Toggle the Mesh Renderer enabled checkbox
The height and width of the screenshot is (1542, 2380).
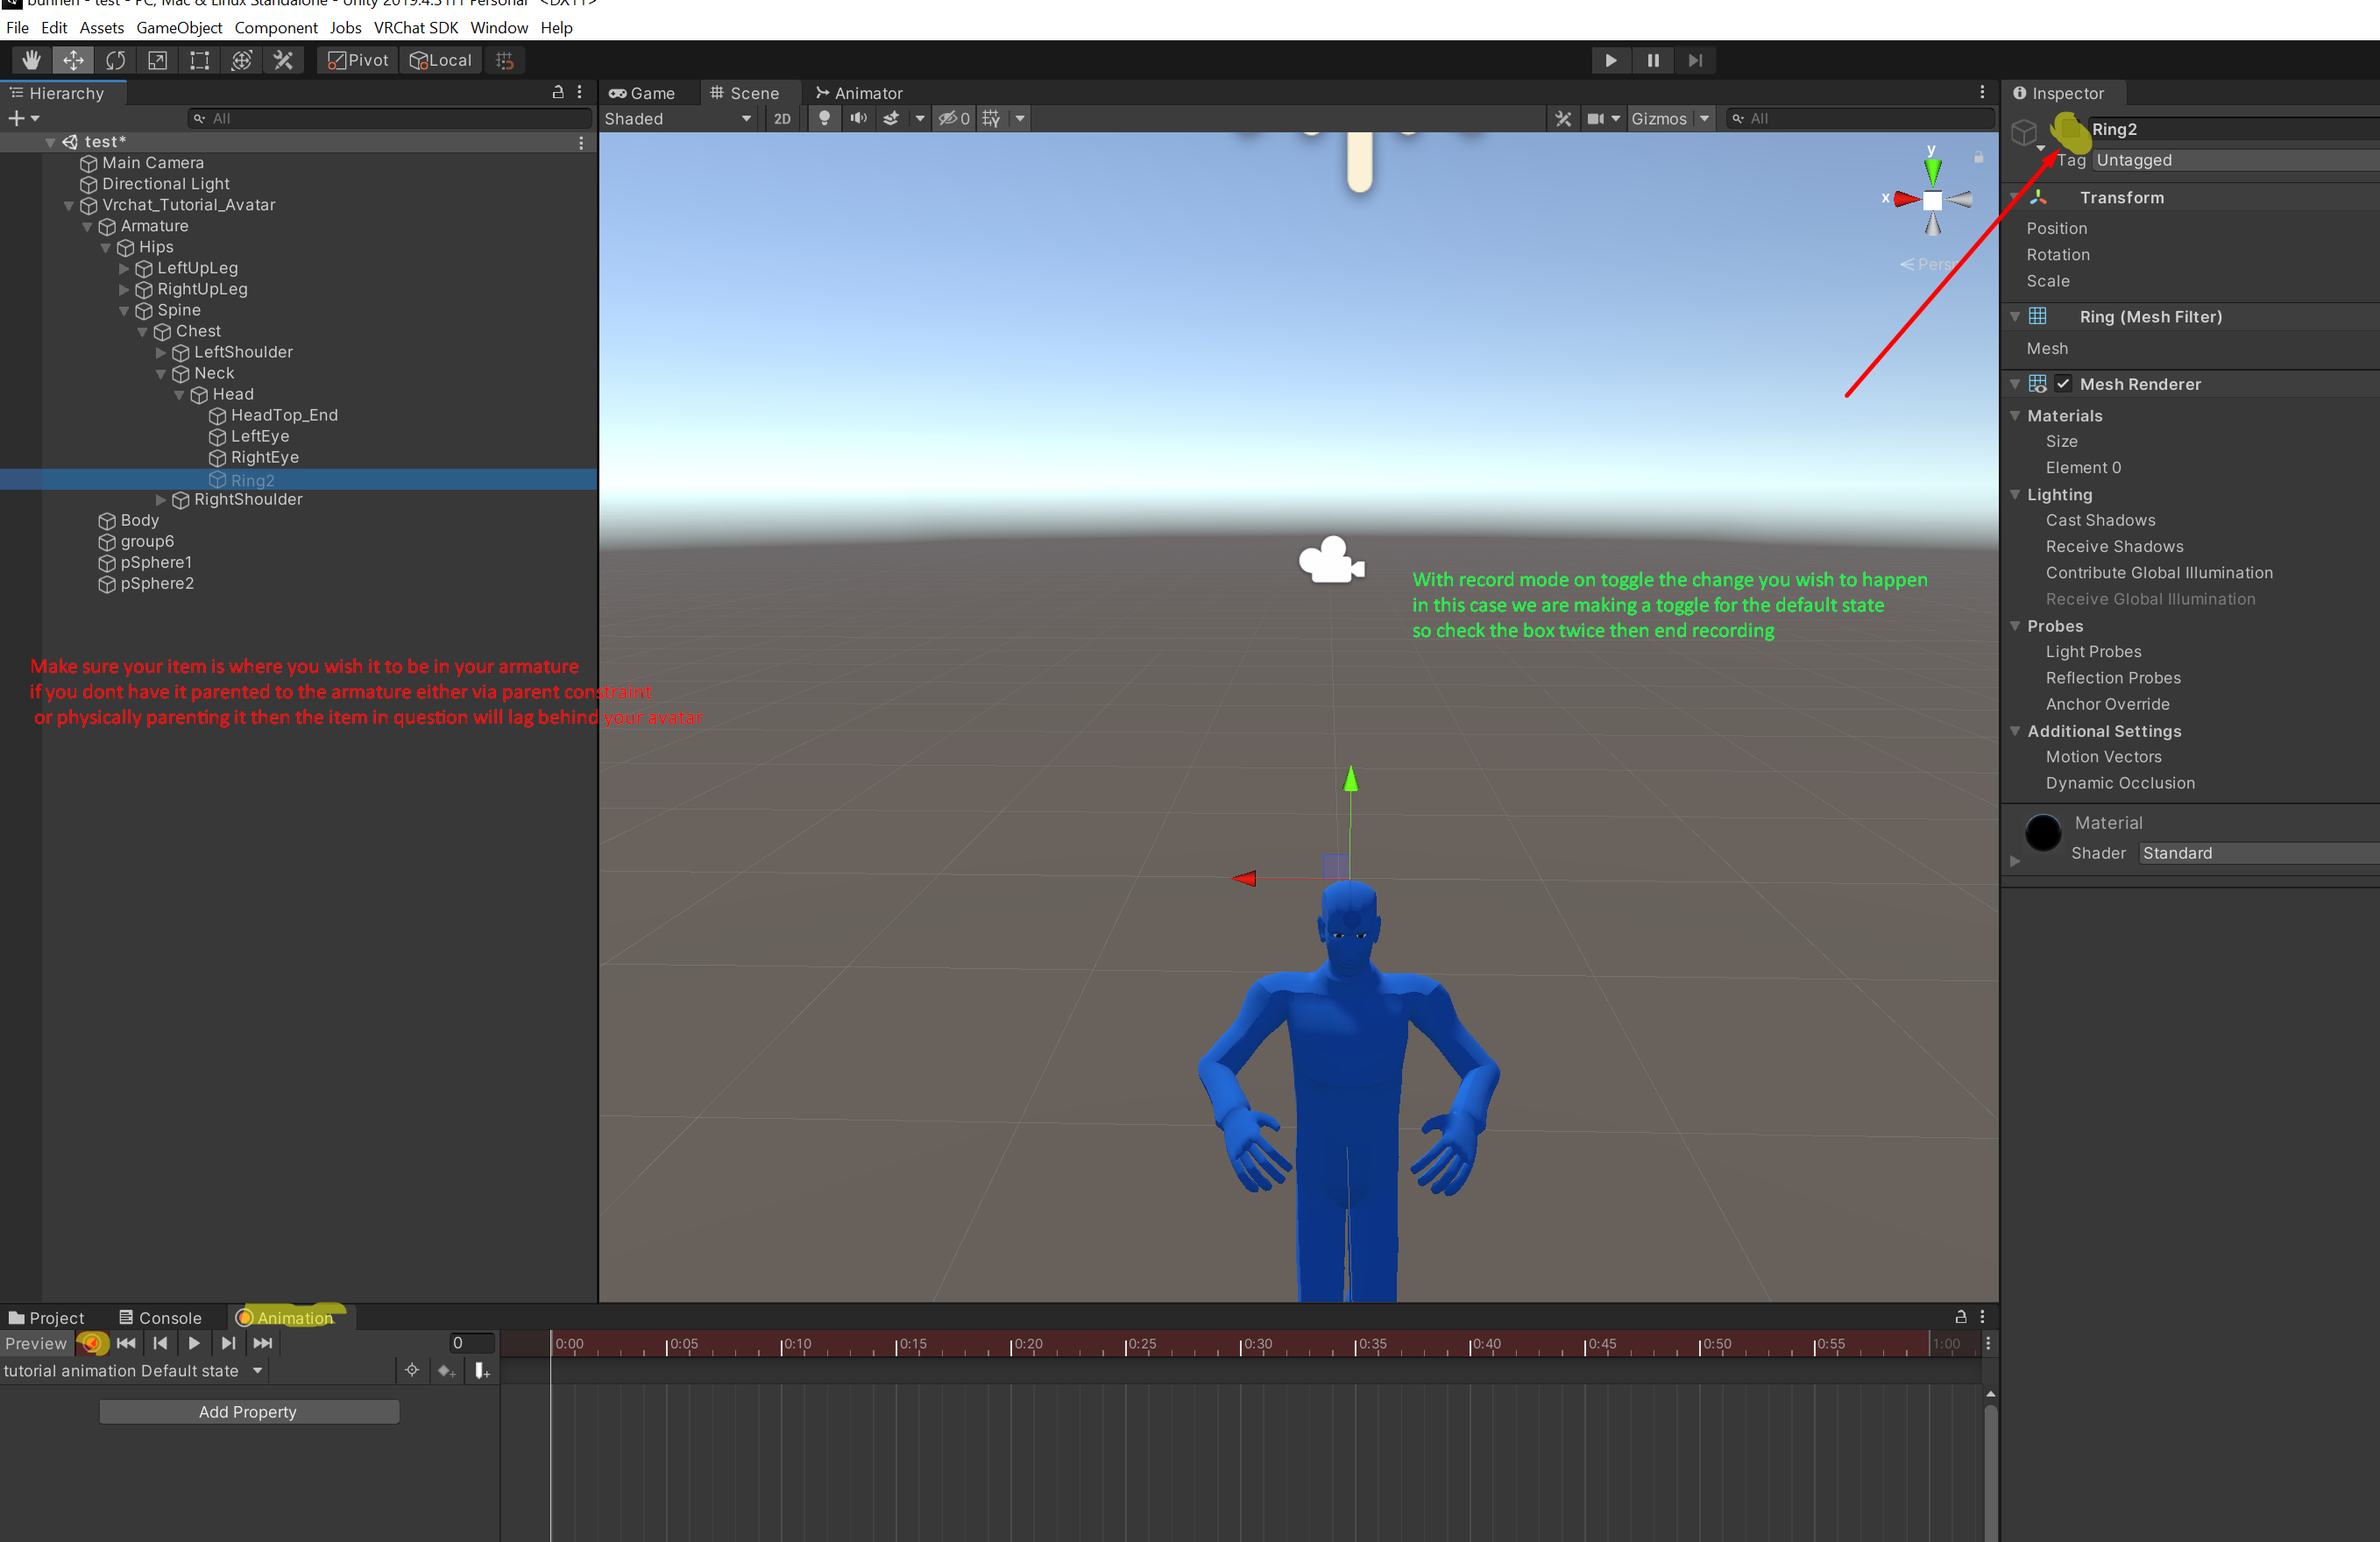(x=2063, y=384)
